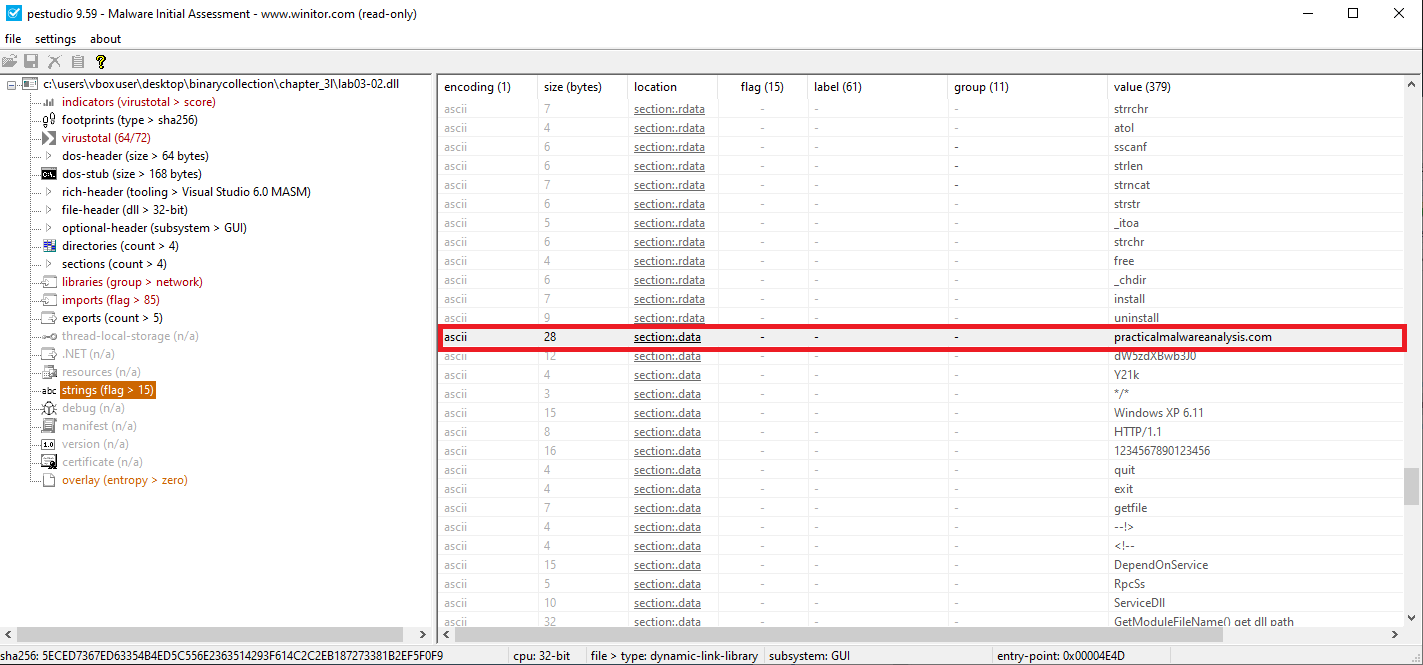The image size is (1423, 665).
Task: Click the dos-stub console icon
Action: coord(49,174)
